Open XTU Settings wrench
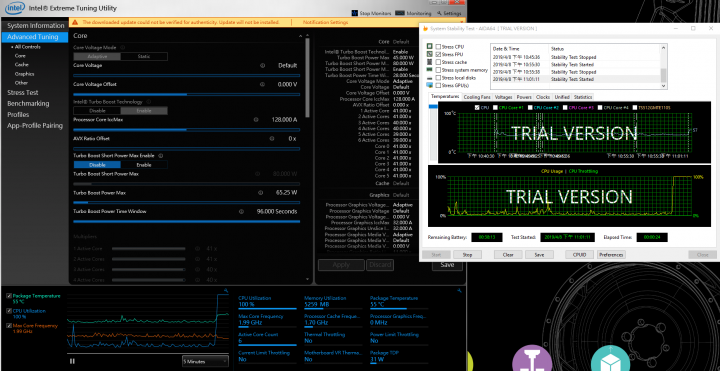 click(x=449, y=13)
